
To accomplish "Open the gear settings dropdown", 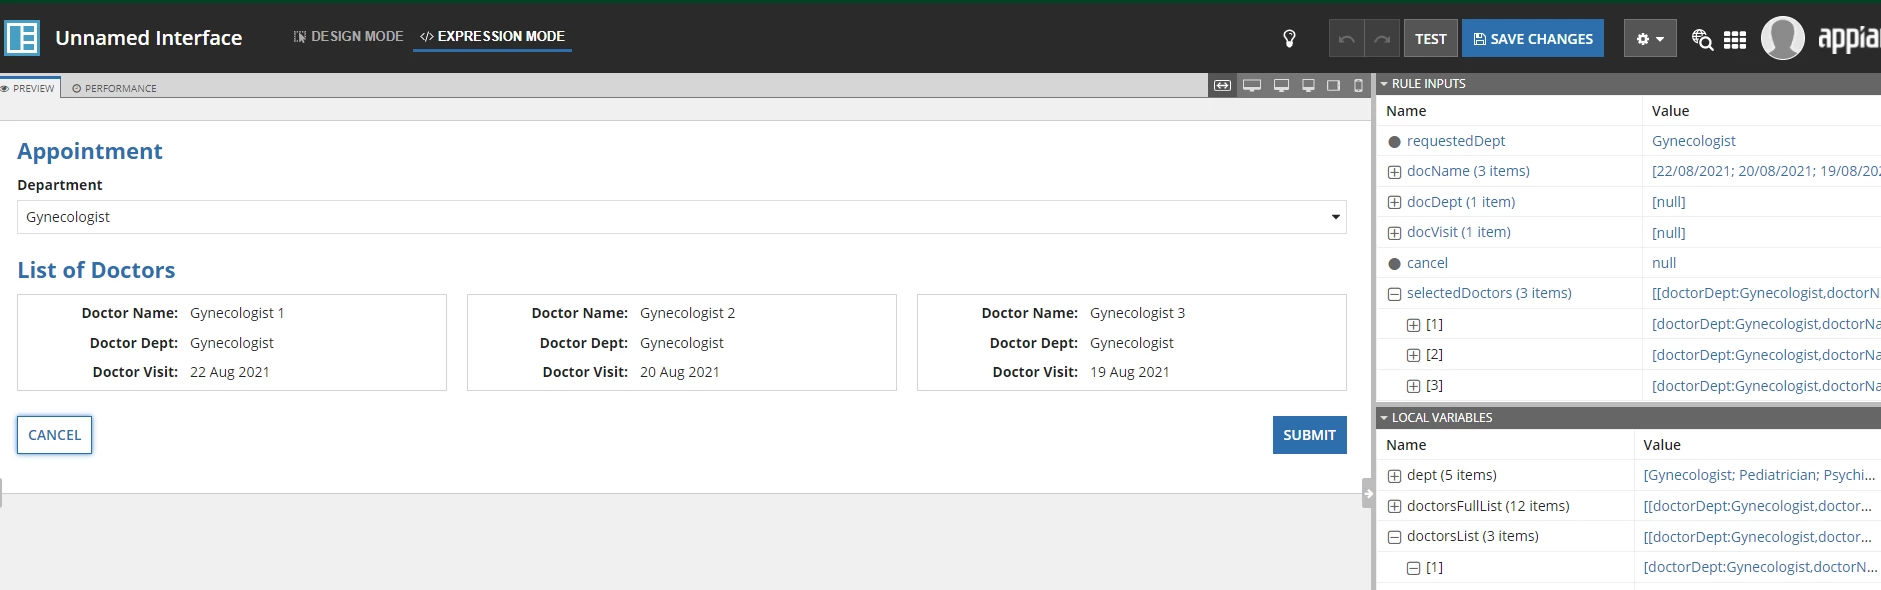I will (x=1650, y=39).
